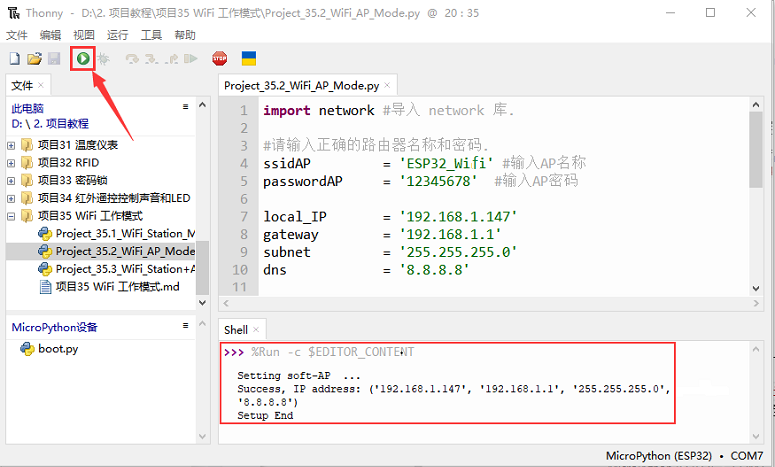Image resolution: width=775 pixels, height=467 pixels.
Task: Open the 此电脑 panel hamburger menu
Action: pyautogui.click(x=185, y=107)
